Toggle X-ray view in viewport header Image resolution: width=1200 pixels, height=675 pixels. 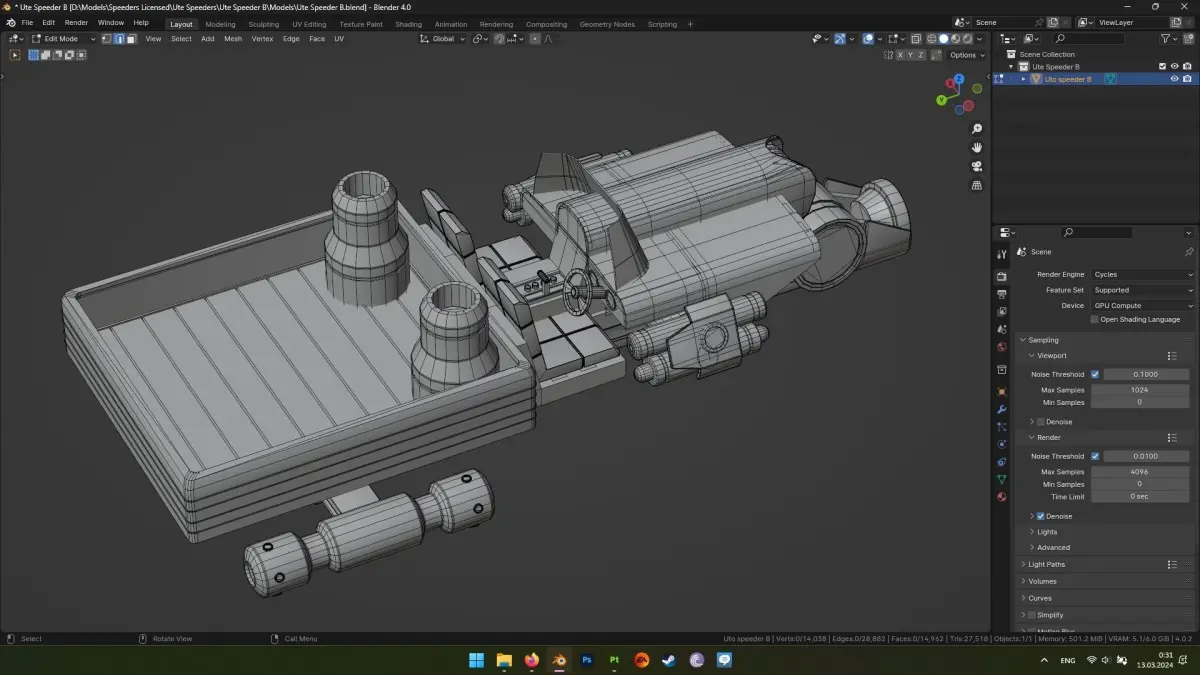tap(915, 39)
